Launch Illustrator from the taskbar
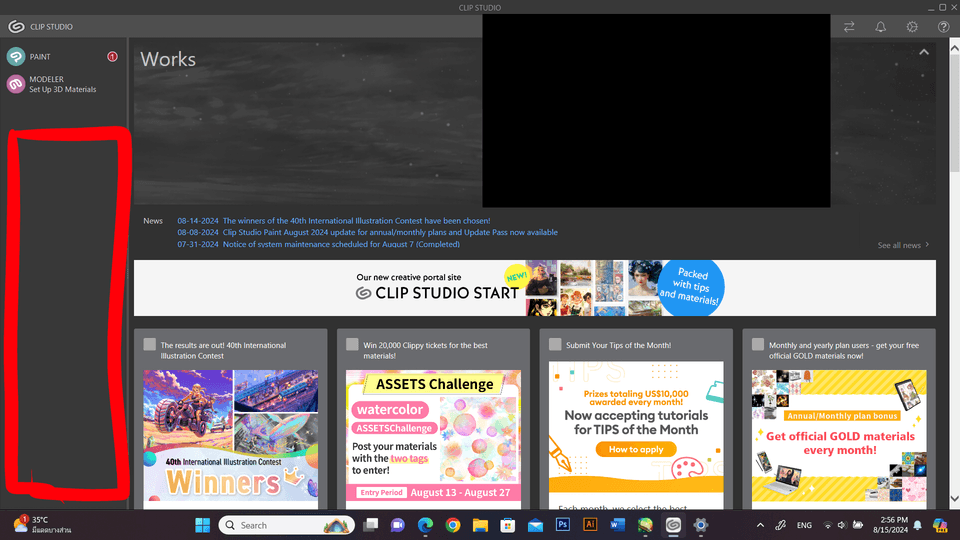This screenshot has height=540, width=960. (x=590, y=525)
